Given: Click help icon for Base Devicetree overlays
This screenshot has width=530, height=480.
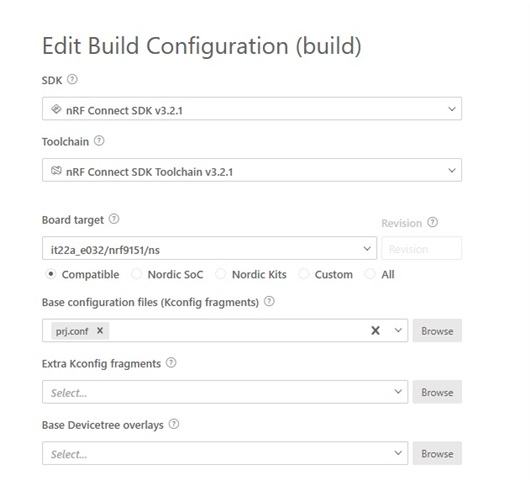Looking at the screenshot, I should click(174, 424).
